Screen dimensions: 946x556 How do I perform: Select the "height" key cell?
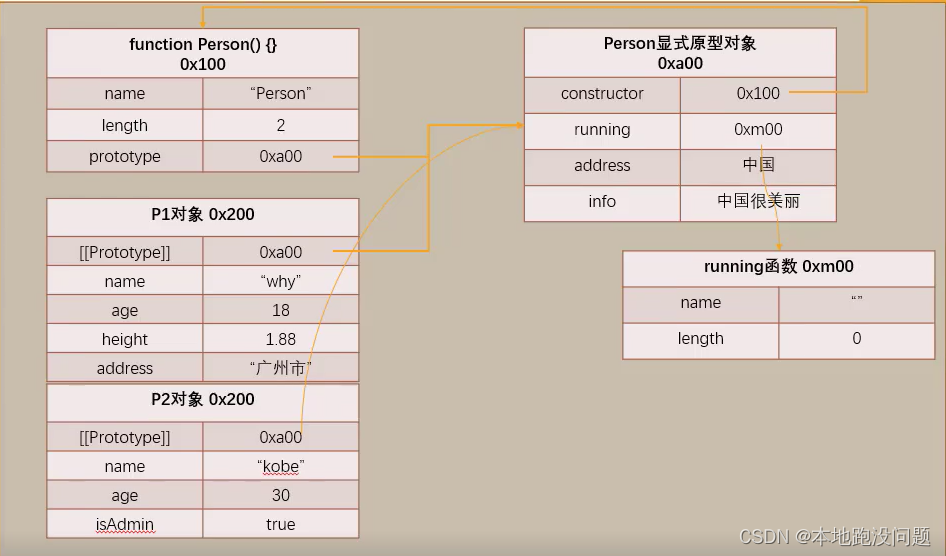125,338
